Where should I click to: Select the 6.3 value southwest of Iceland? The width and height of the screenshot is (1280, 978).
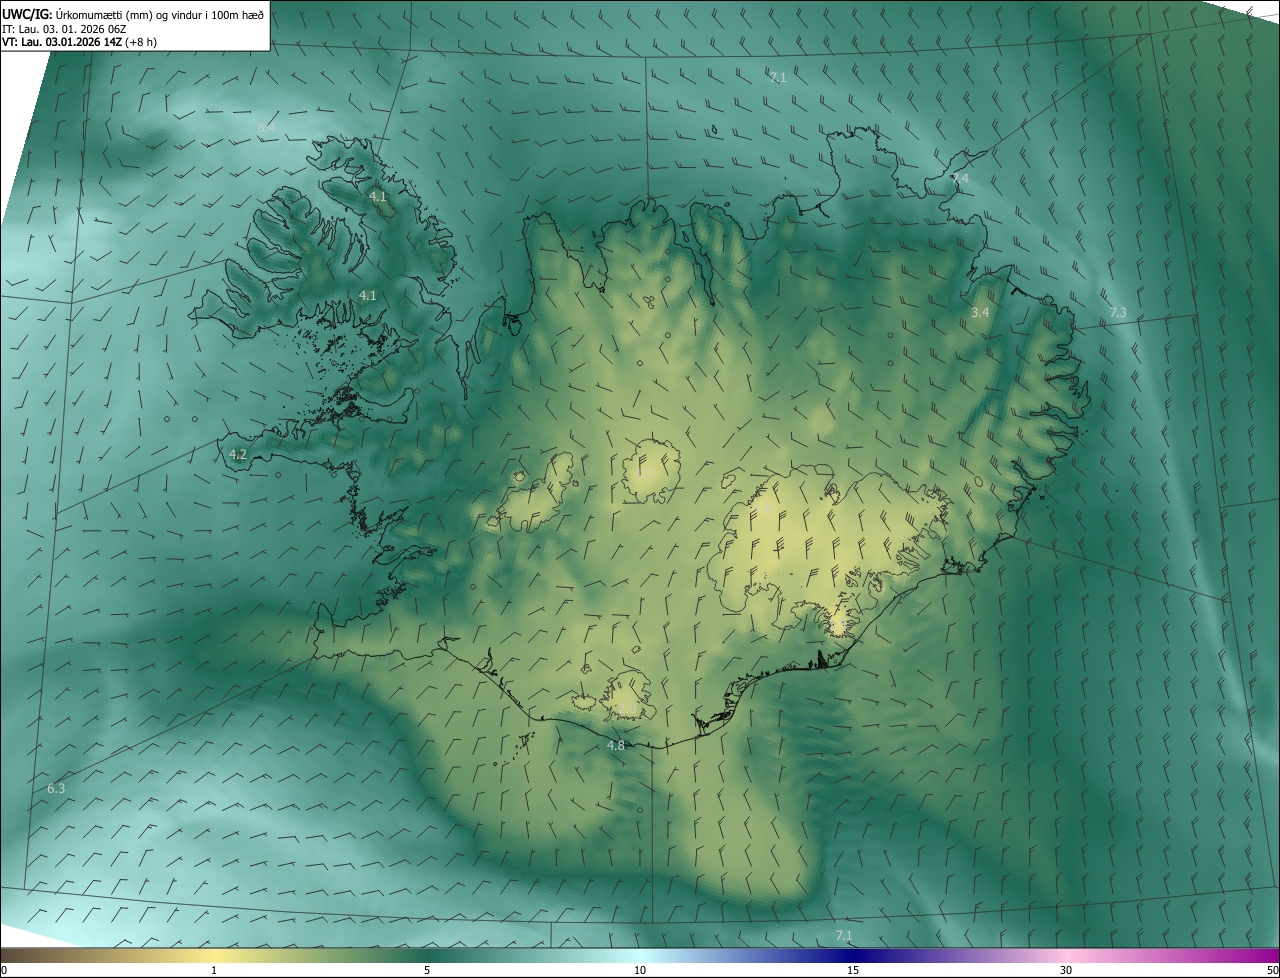[x=56, y=788]
